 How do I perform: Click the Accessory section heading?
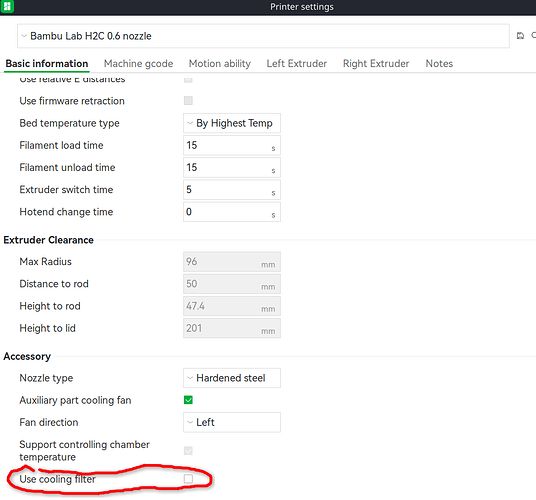point(27,356)
